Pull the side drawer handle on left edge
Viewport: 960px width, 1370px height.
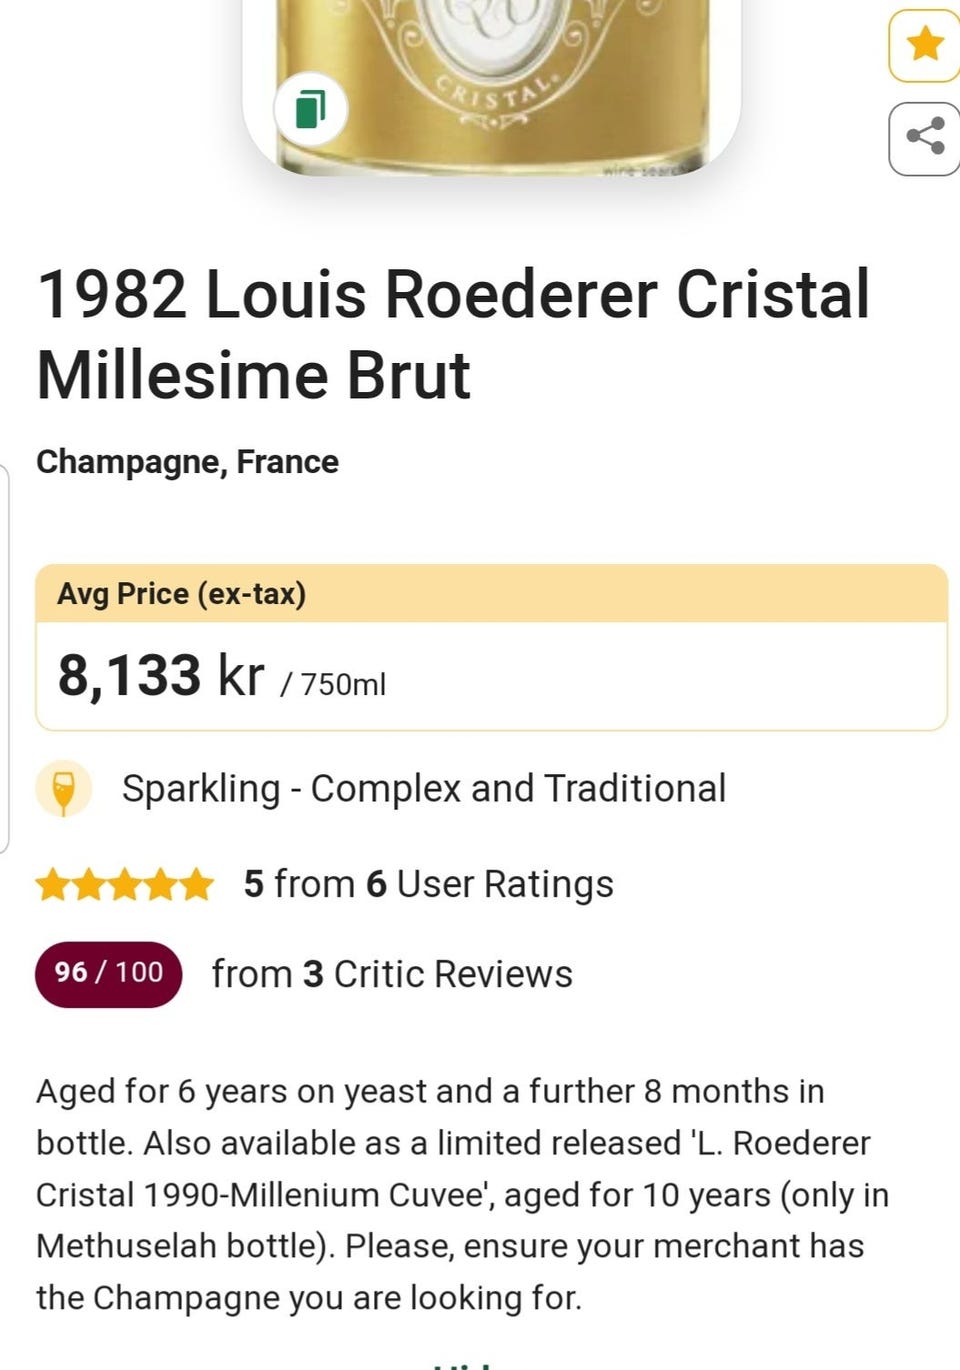(4, 660)
